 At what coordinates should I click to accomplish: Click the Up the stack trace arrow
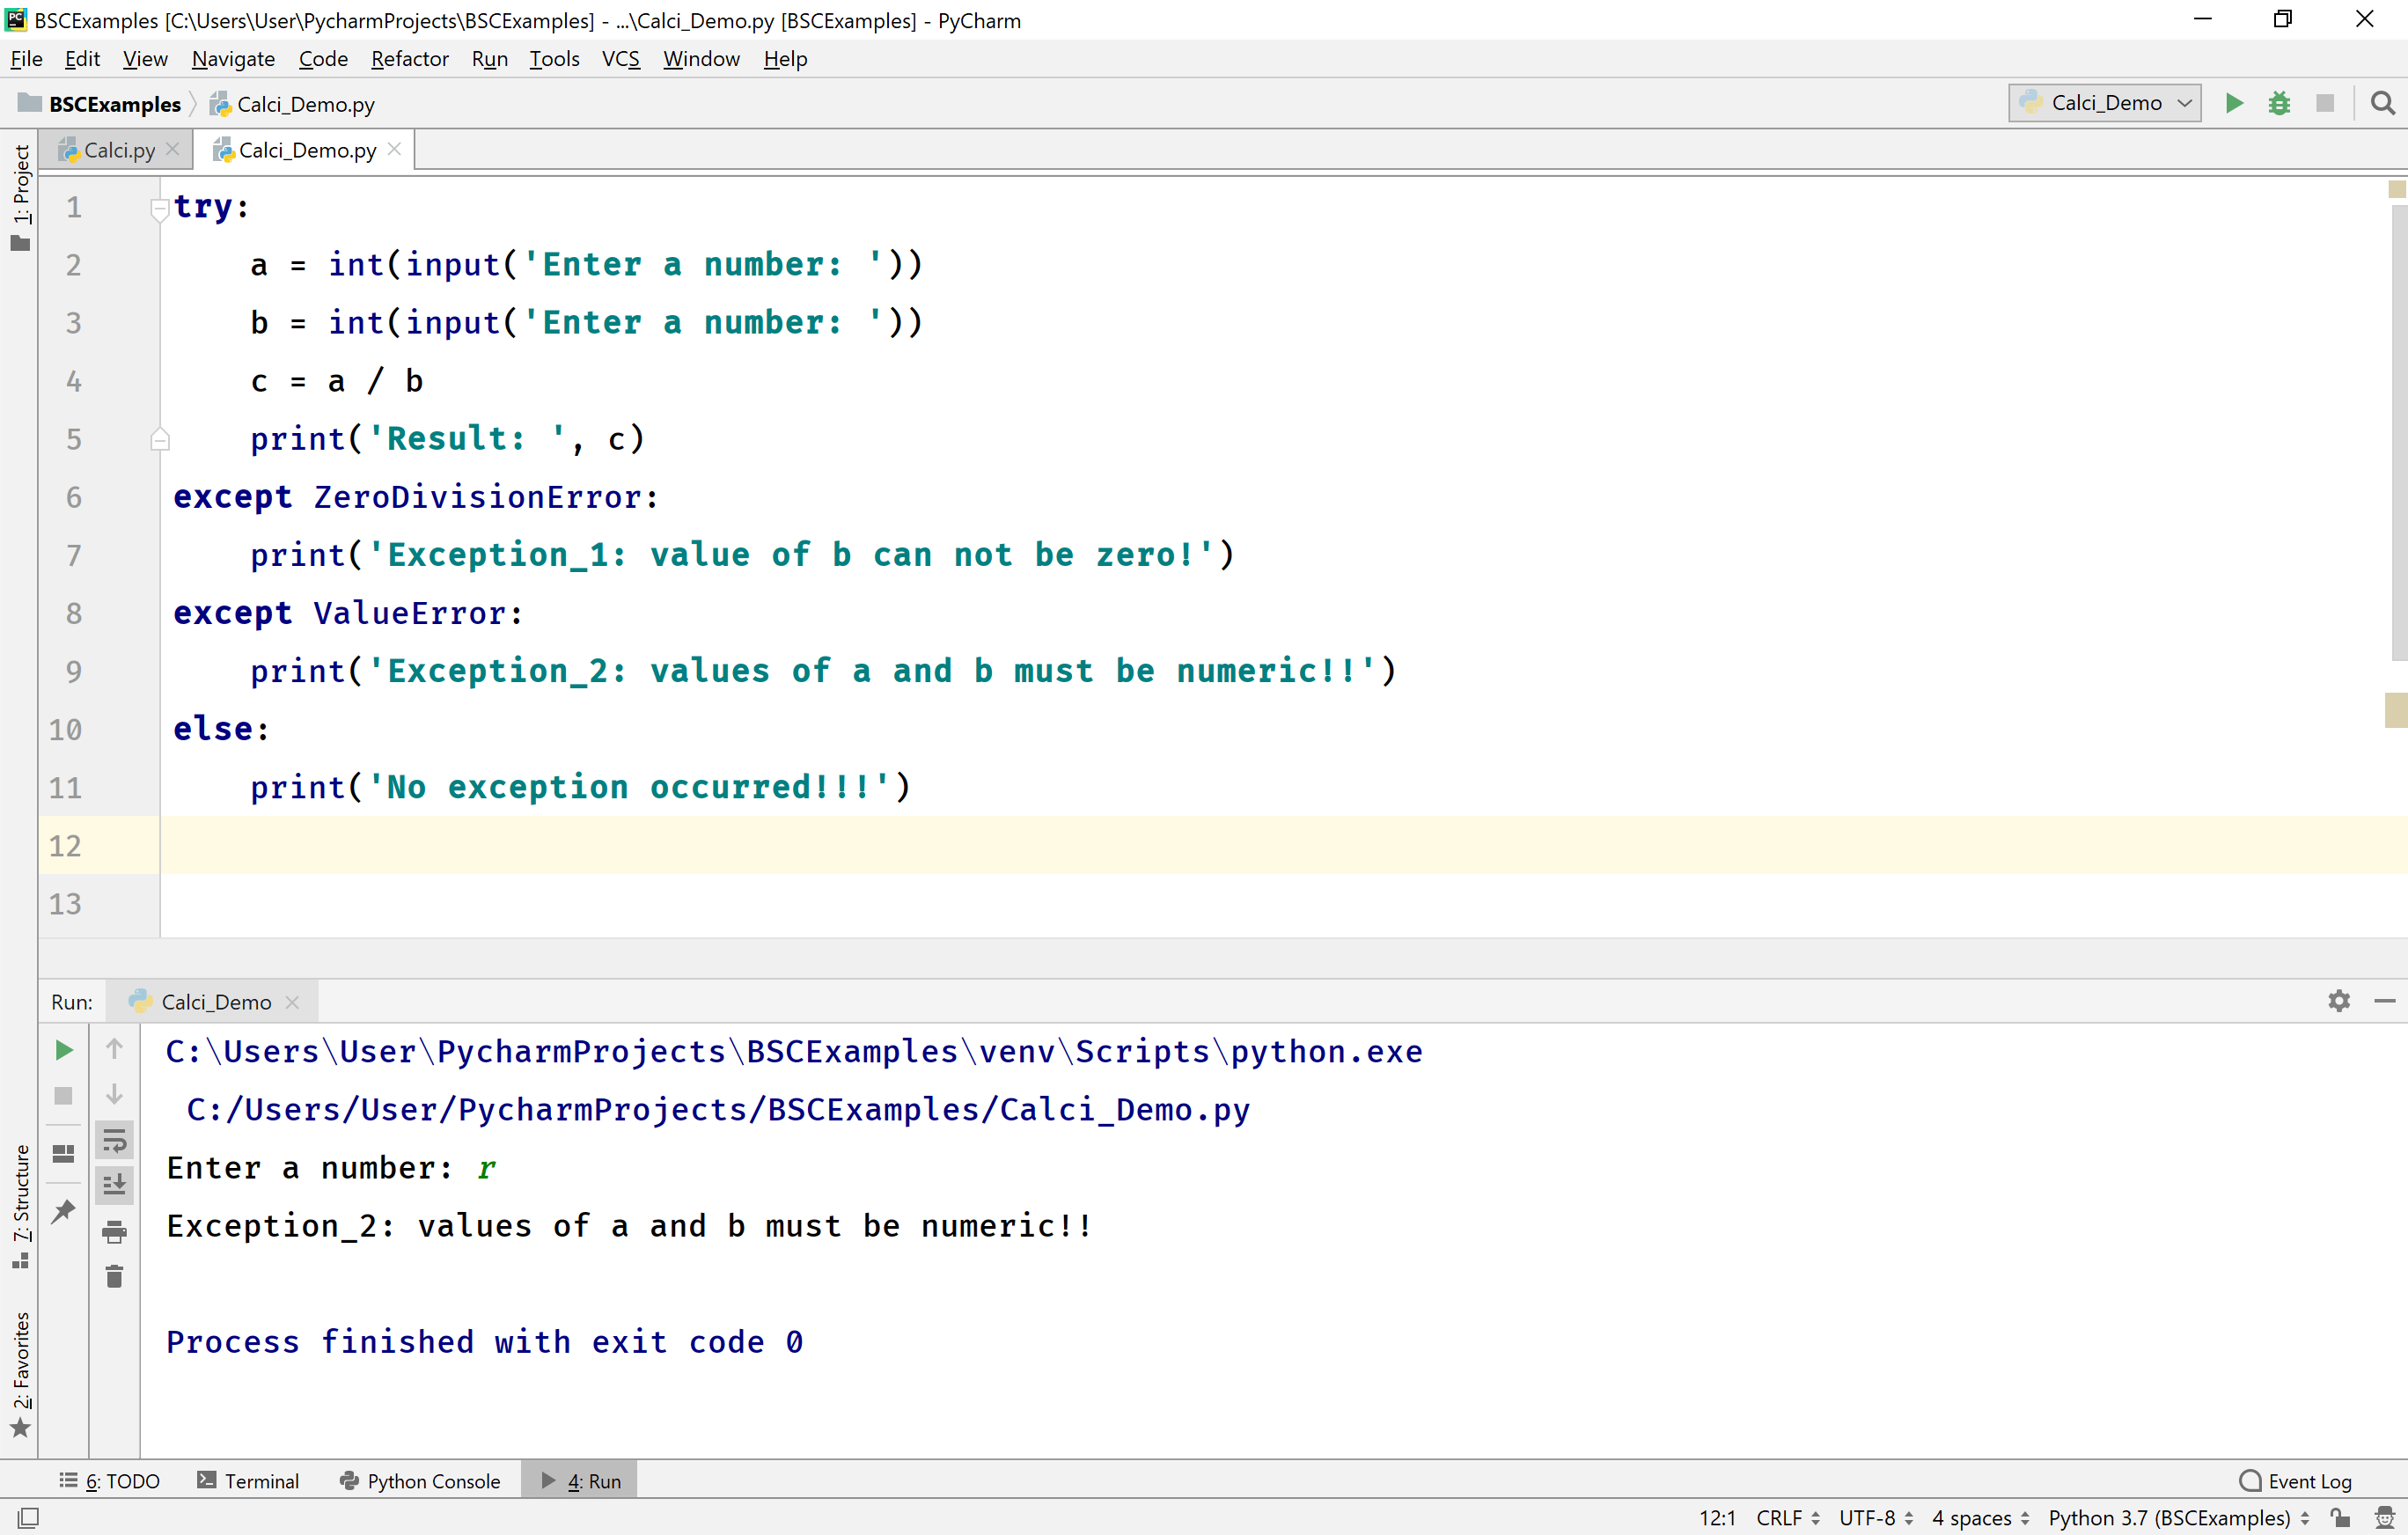tap(114, 1050)
